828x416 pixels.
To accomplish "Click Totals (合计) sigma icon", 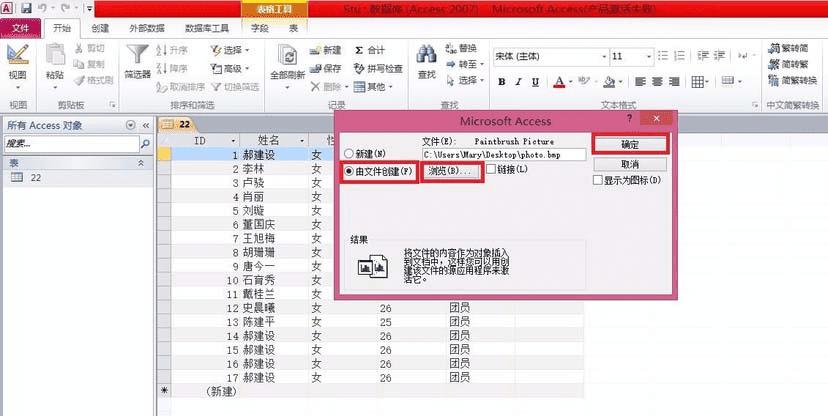I will [x=359, y=50].
